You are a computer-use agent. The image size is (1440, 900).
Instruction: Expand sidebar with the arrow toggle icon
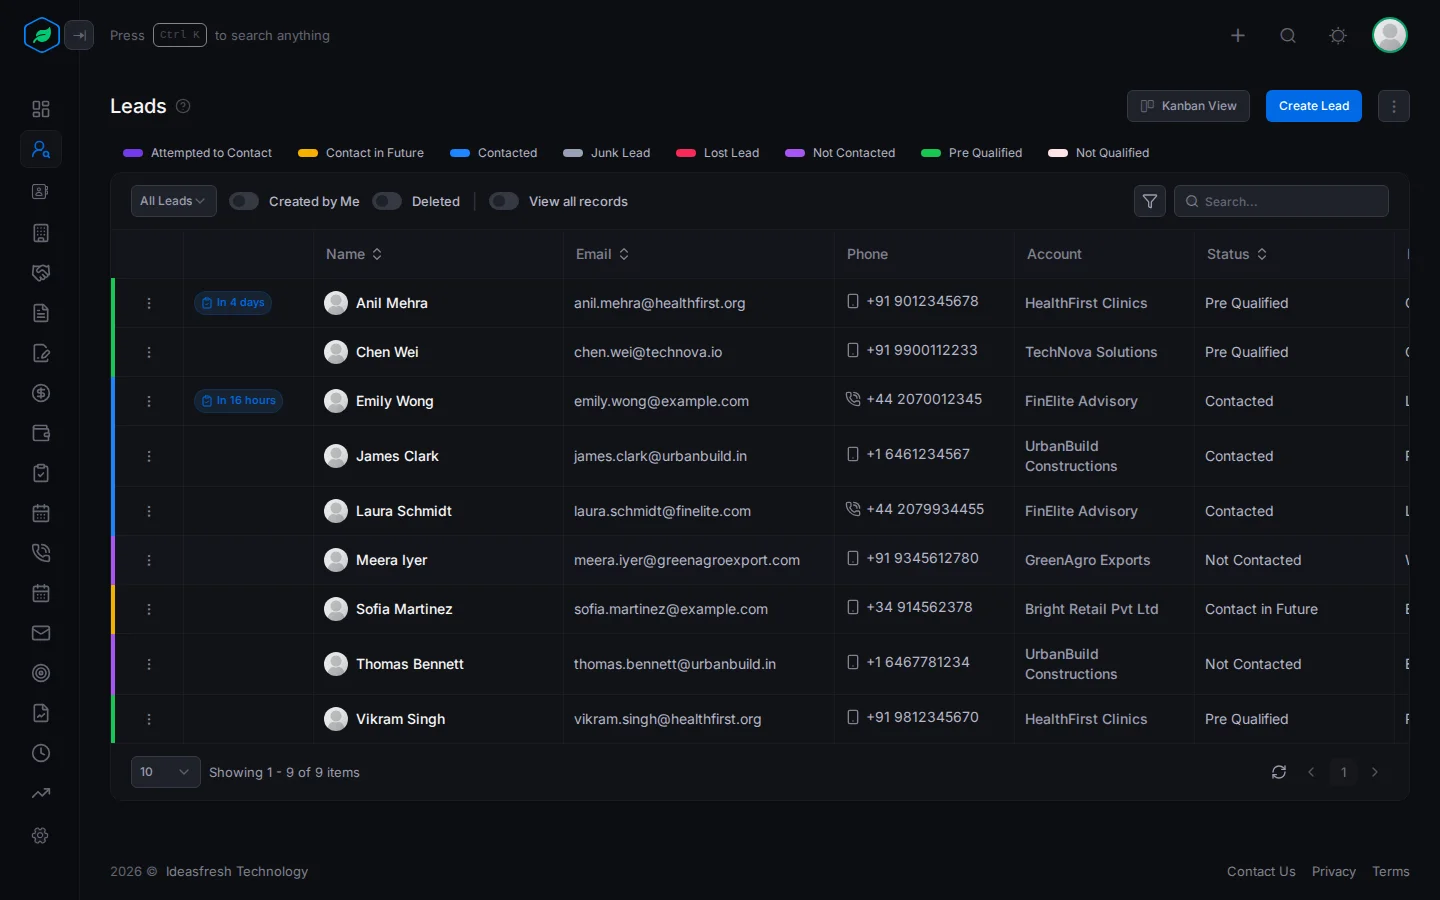[79, 35]
